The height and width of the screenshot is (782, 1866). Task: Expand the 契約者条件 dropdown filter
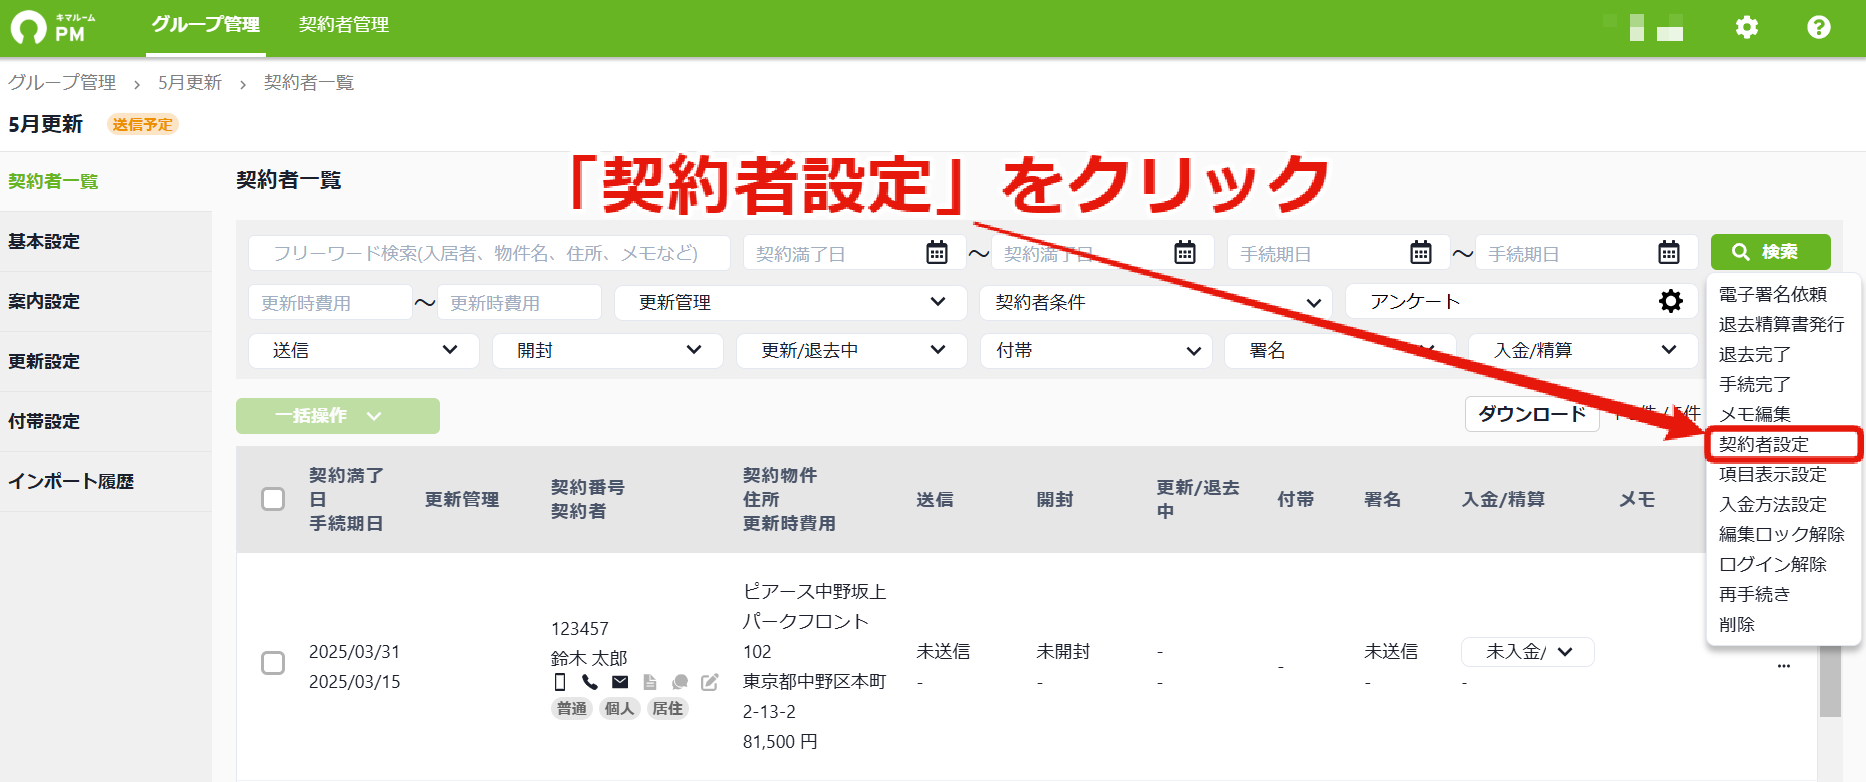(x=1156, y=302)
